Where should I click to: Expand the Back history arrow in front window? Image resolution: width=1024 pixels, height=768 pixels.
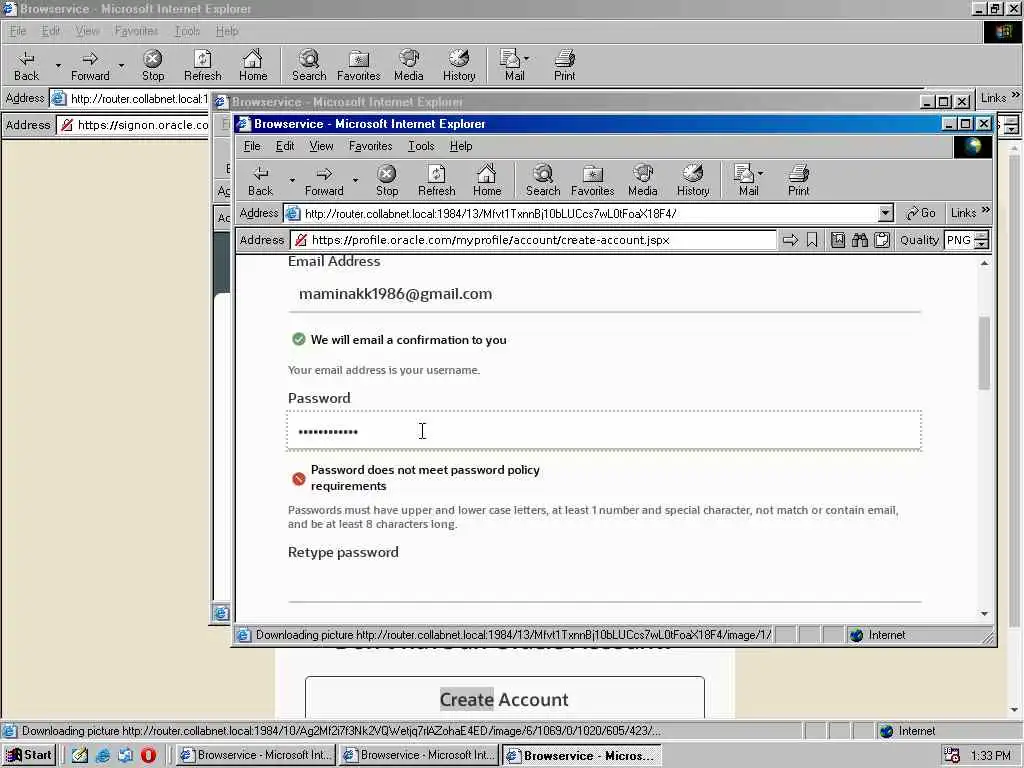pos(292,180)
